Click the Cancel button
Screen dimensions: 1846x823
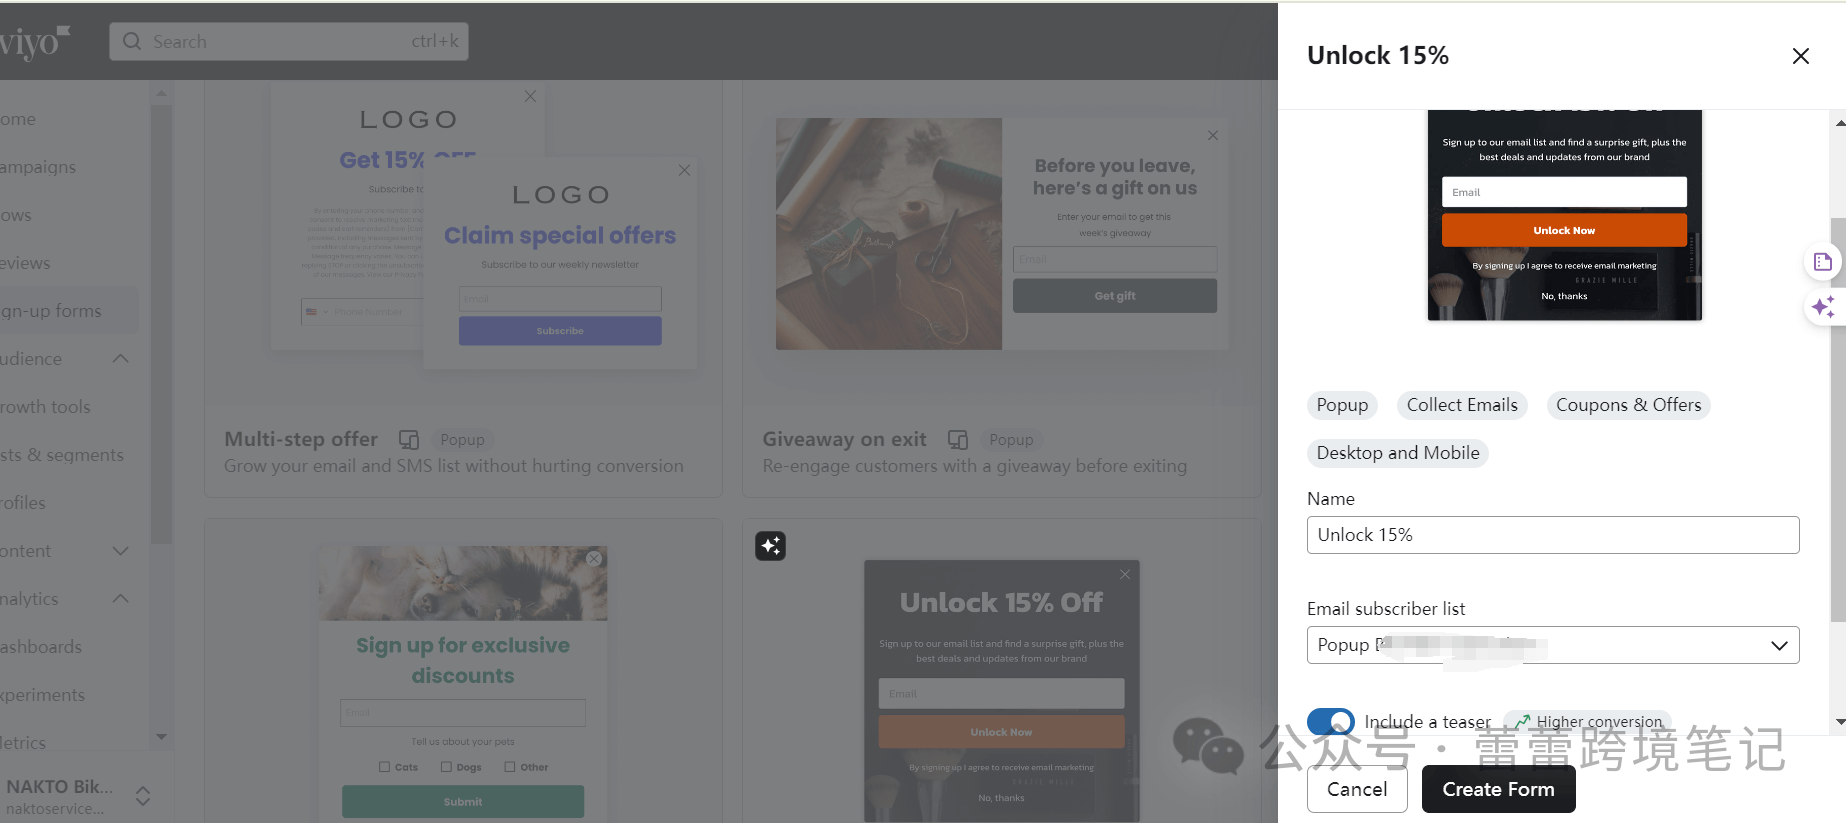pos(1356,789)
